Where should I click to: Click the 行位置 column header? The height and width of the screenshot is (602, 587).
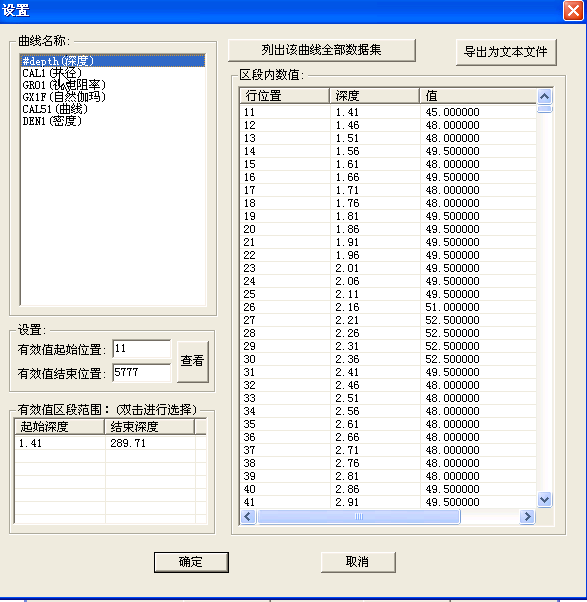pyautogui.click(x=284, y=96)
